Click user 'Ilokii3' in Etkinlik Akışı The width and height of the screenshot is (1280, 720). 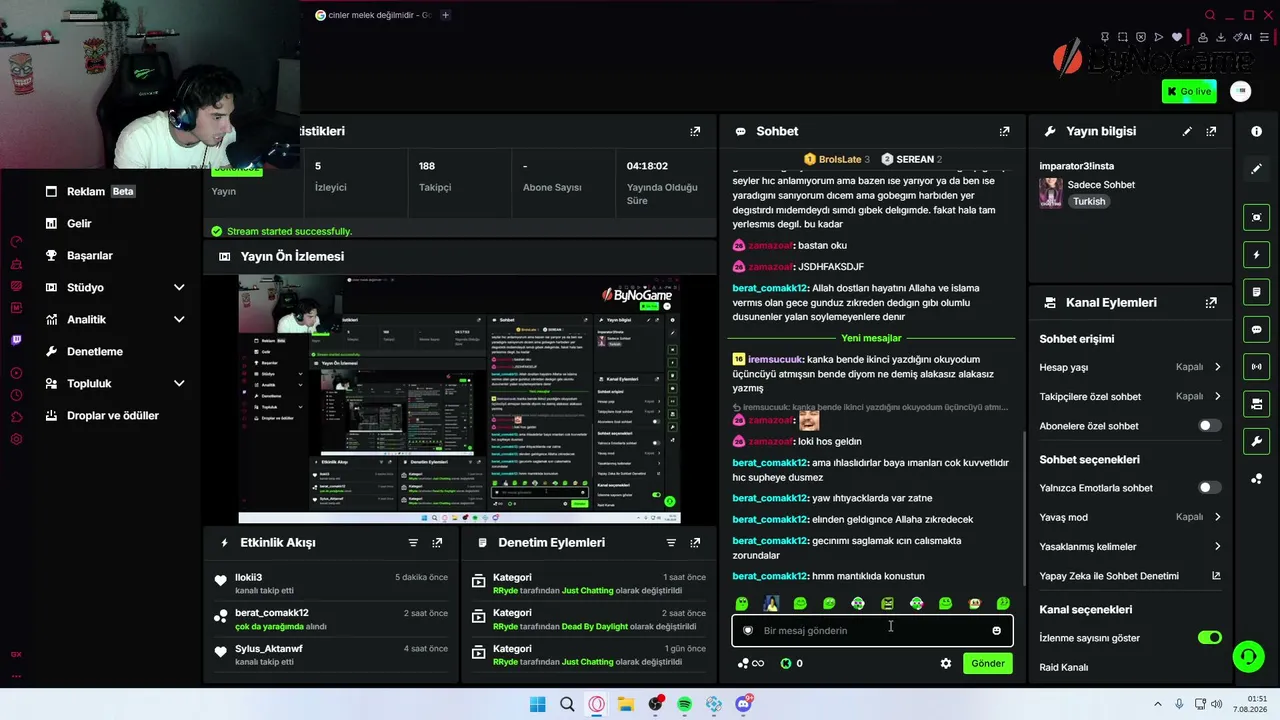(x=248, y=577)
